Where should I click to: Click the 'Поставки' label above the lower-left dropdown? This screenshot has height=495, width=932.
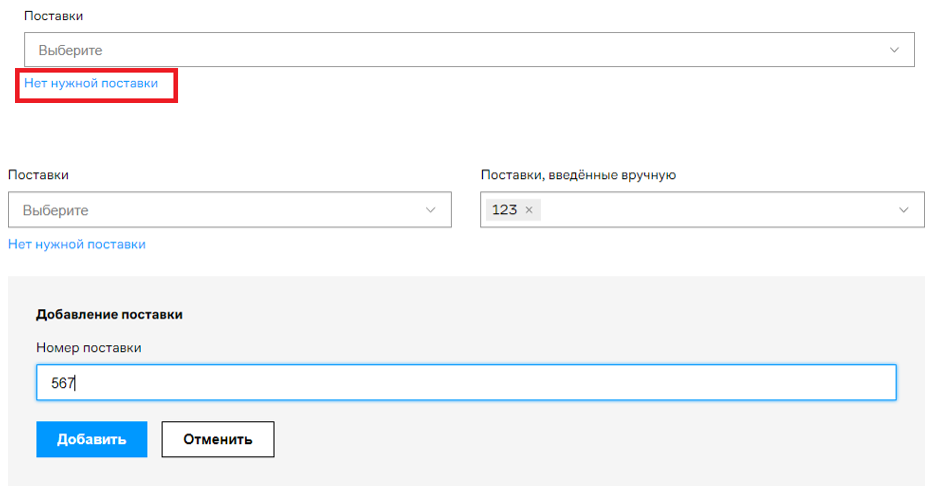pyautogui.click(x=38, y=175)
